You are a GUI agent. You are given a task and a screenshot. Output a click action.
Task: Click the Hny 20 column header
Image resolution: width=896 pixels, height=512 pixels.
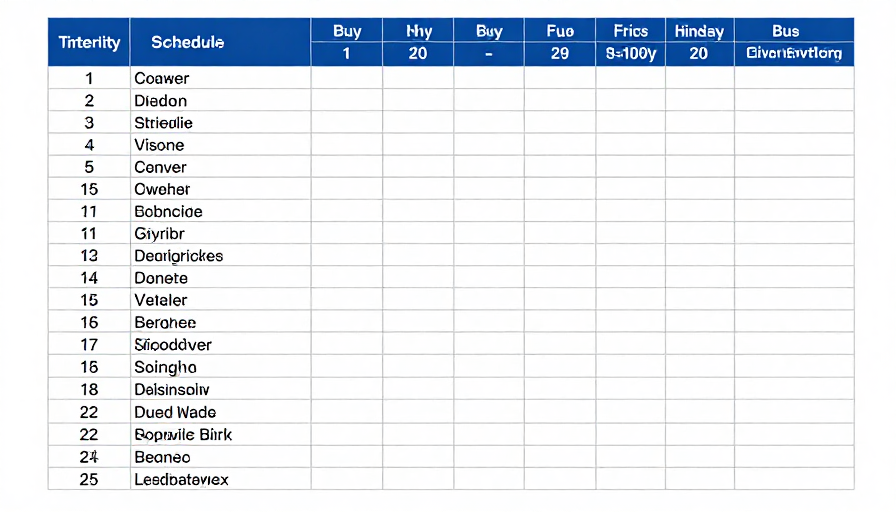[418, 42]
